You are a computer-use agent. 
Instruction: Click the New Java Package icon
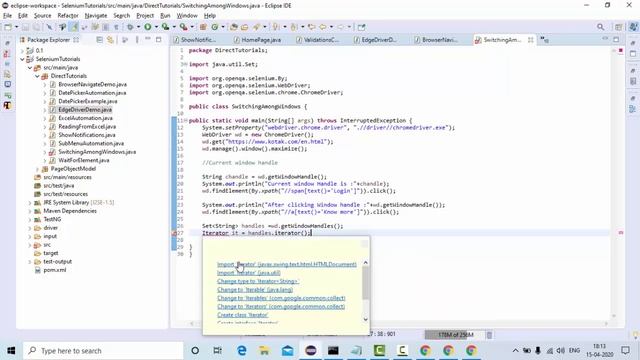(x=203, y=27)
